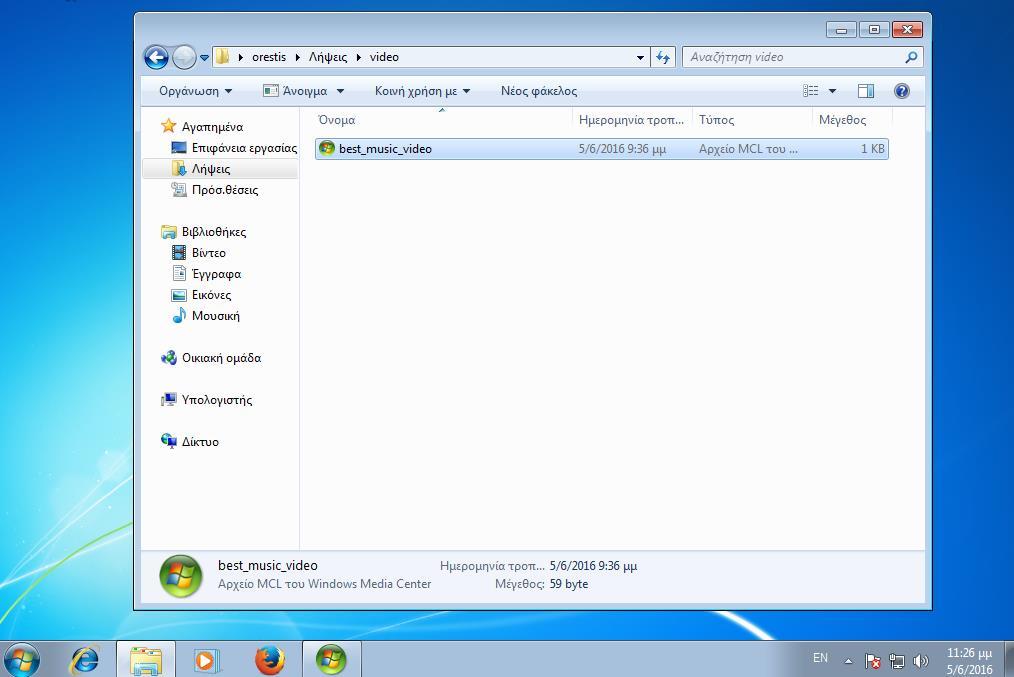
Task: Sort by Ημερομηνία τροπ... column header
Action: click(632, 120)
